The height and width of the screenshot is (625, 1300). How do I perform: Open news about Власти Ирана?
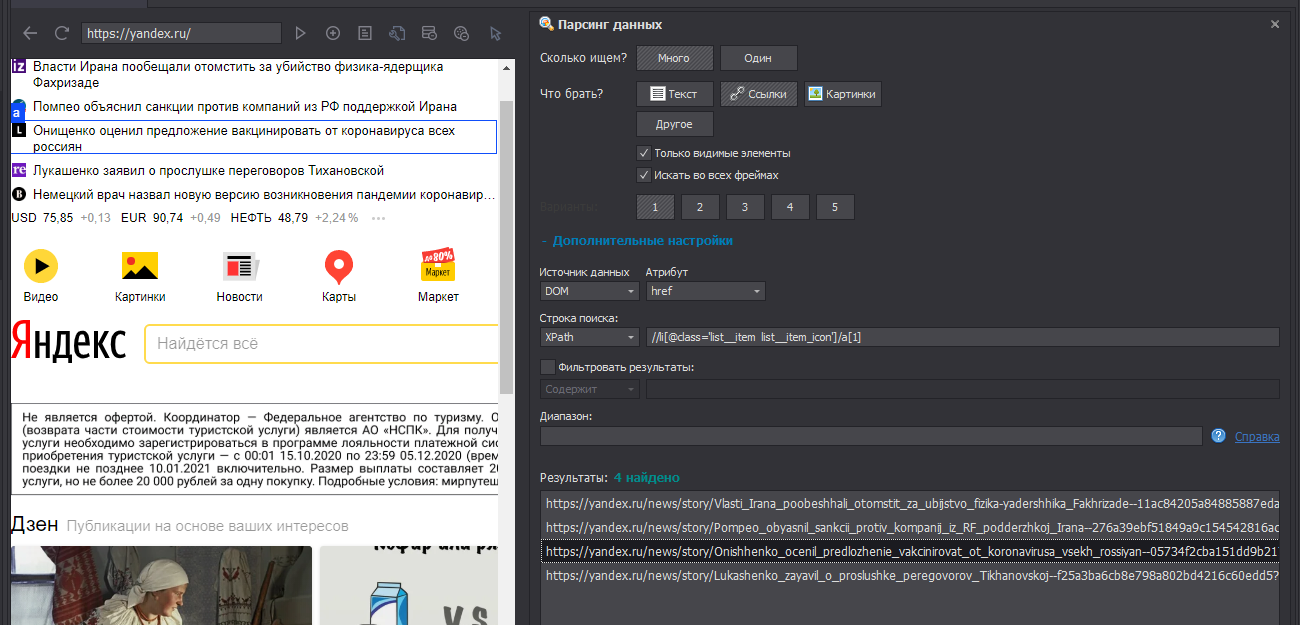(x=238, y=74)
